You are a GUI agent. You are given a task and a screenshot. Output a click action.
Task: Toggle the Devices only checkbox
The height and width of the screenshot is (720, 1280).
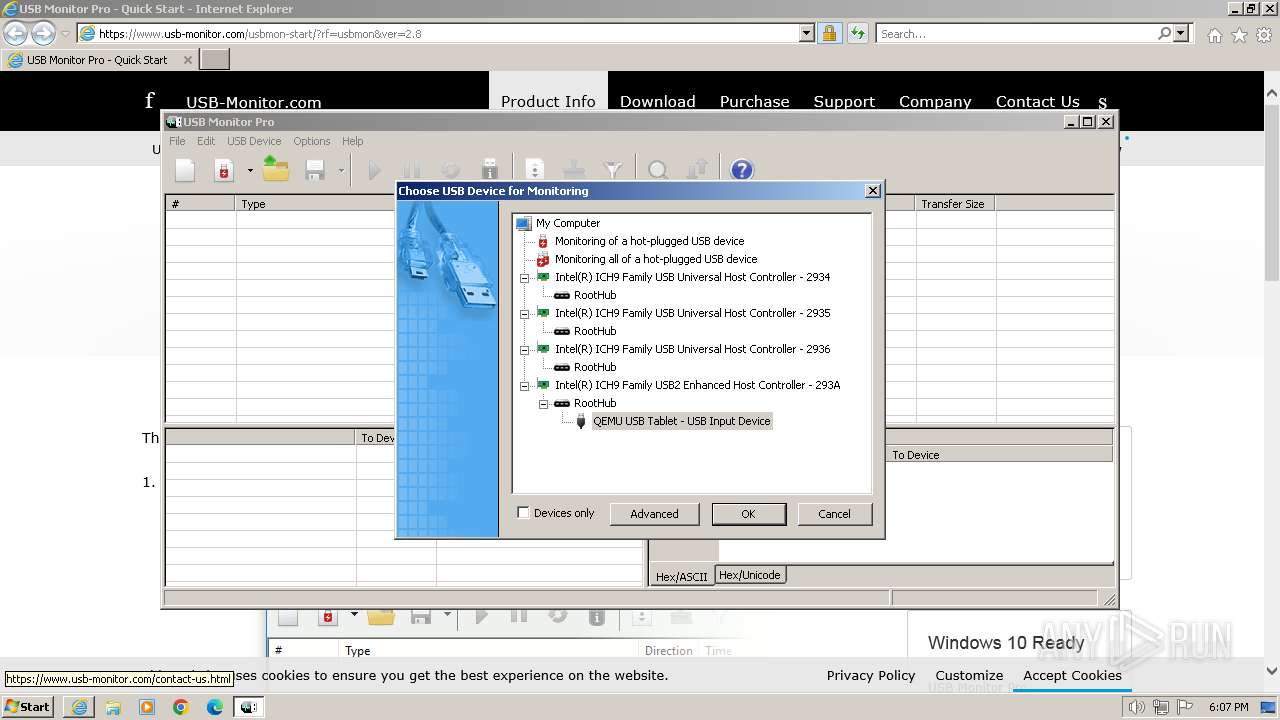[523, 513]
